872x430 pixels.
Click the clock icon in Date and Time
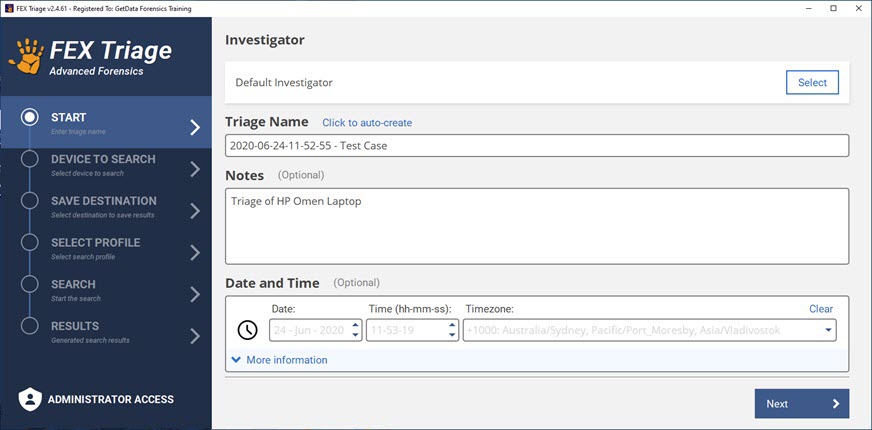click(247, 330)
